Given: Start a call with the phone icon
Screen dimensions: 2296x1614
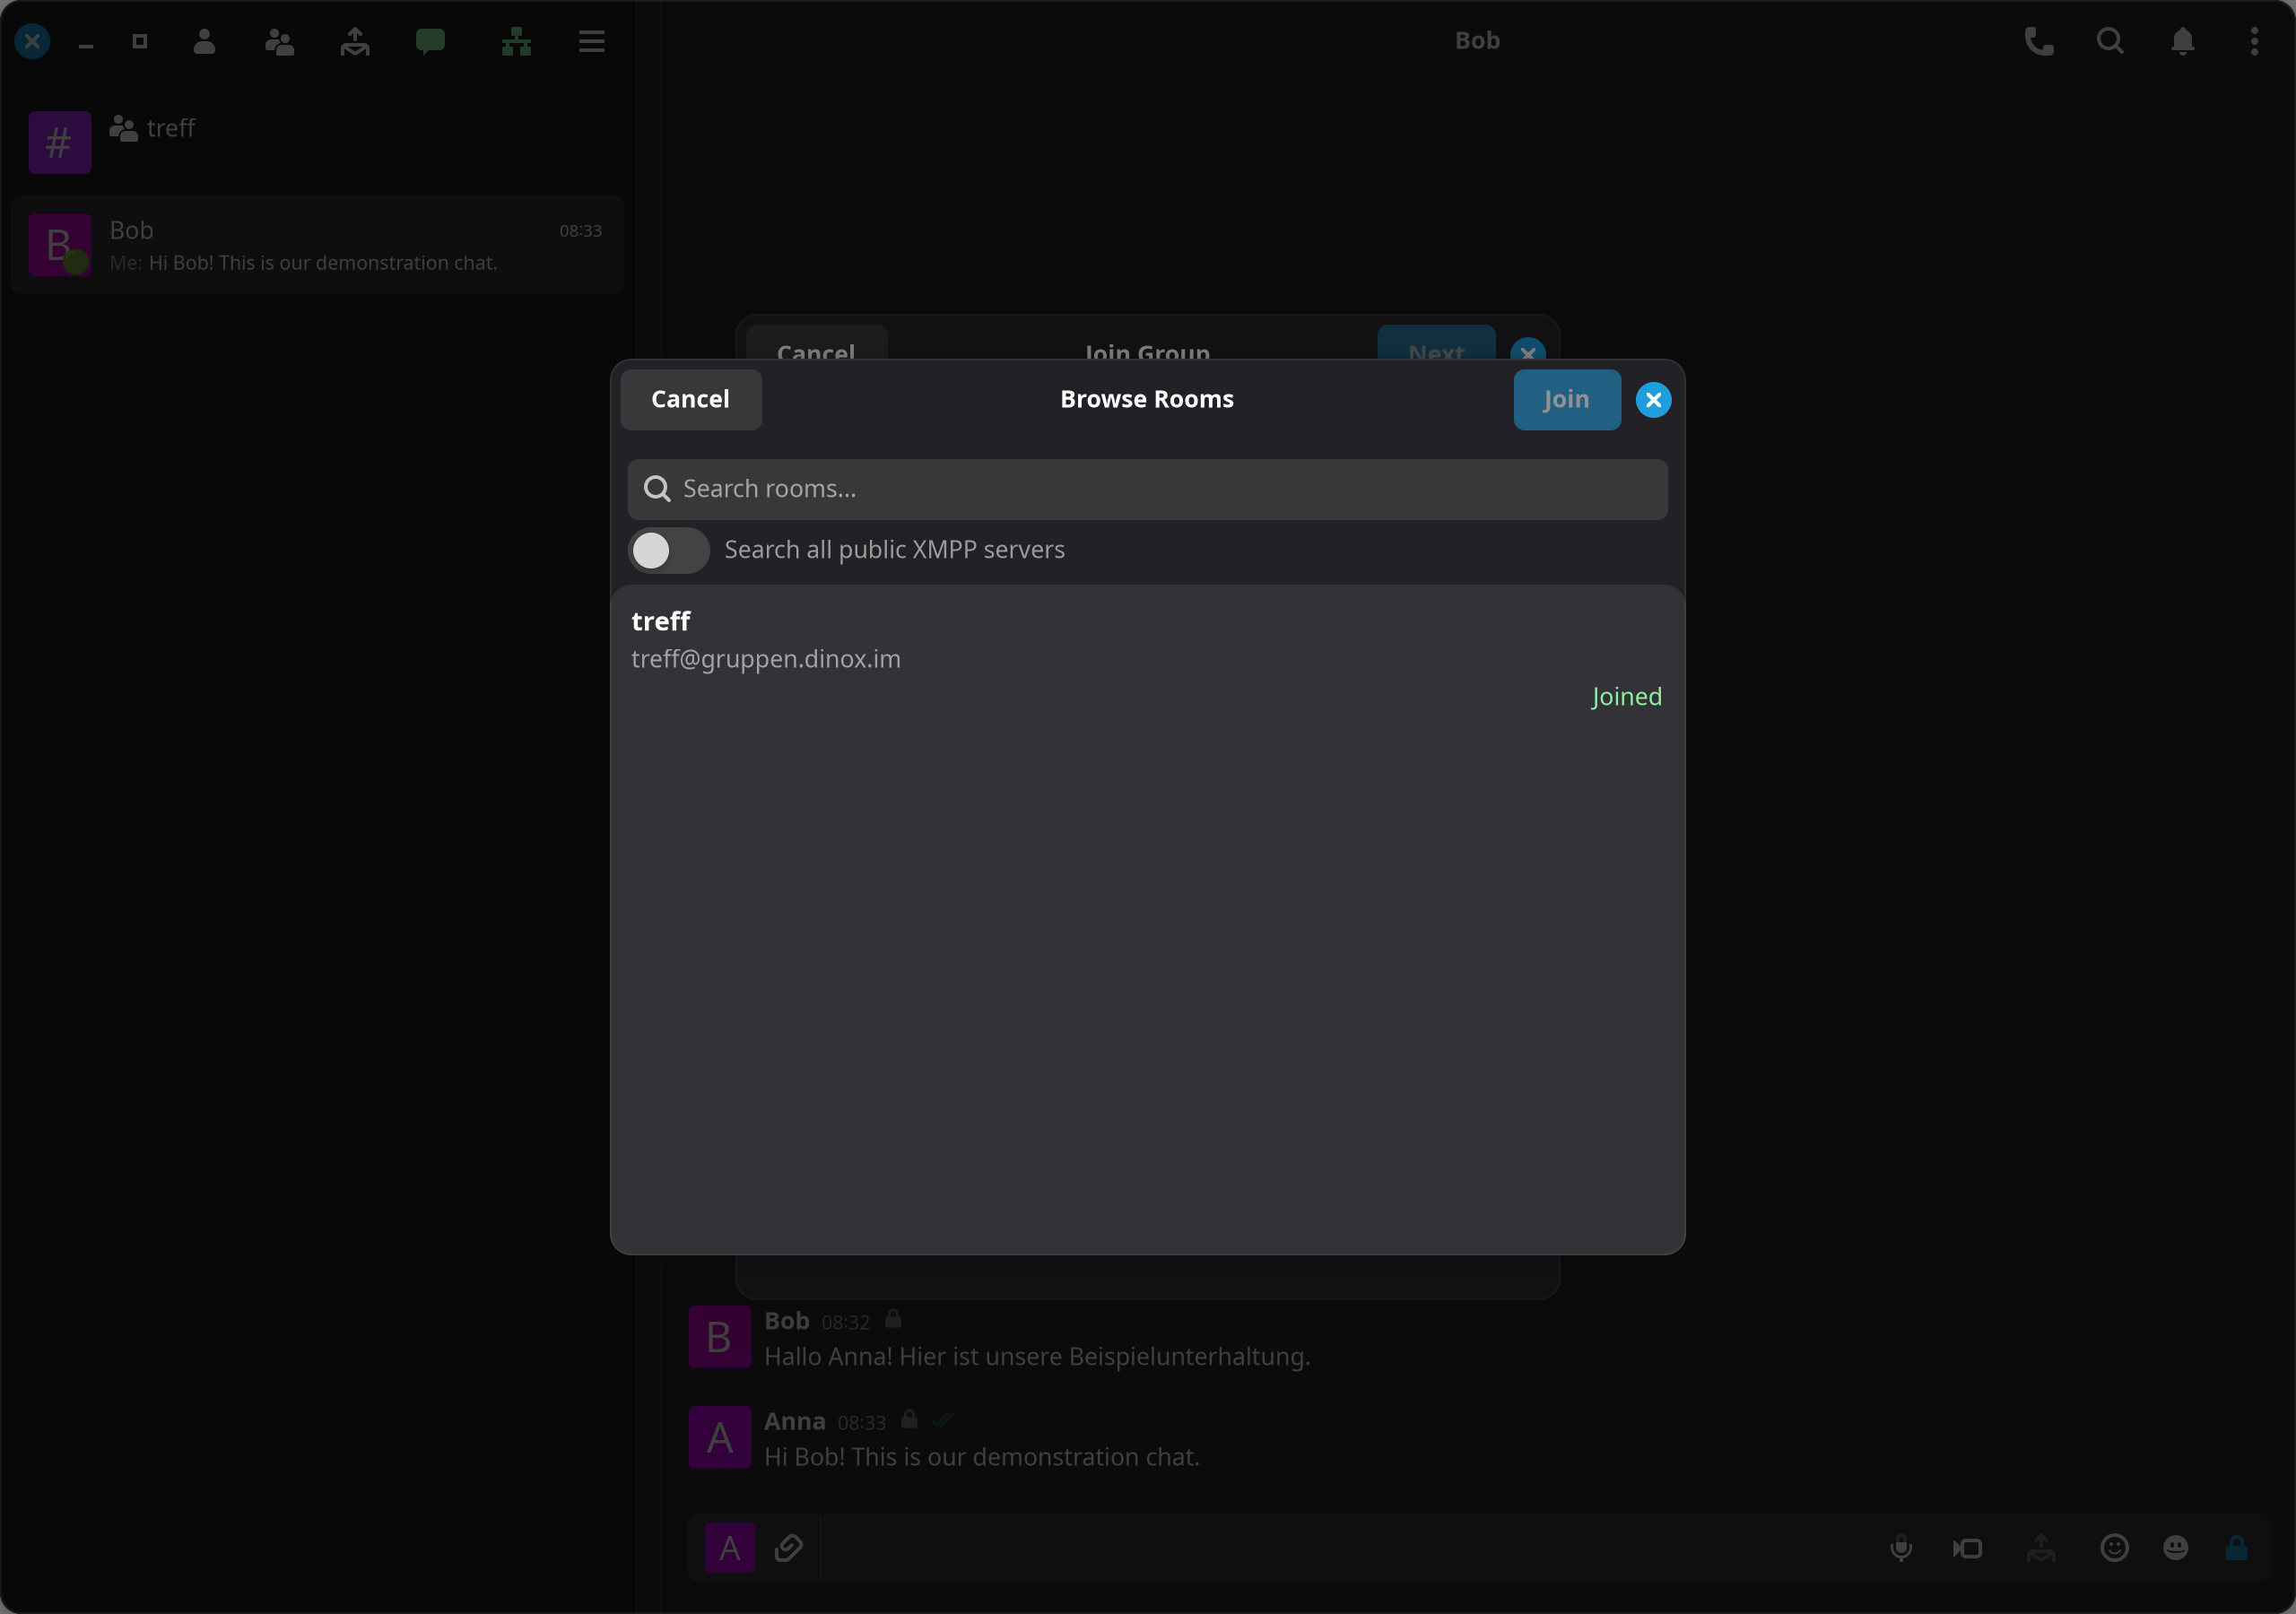Looking at the screenshot, I should (2038, 41).
